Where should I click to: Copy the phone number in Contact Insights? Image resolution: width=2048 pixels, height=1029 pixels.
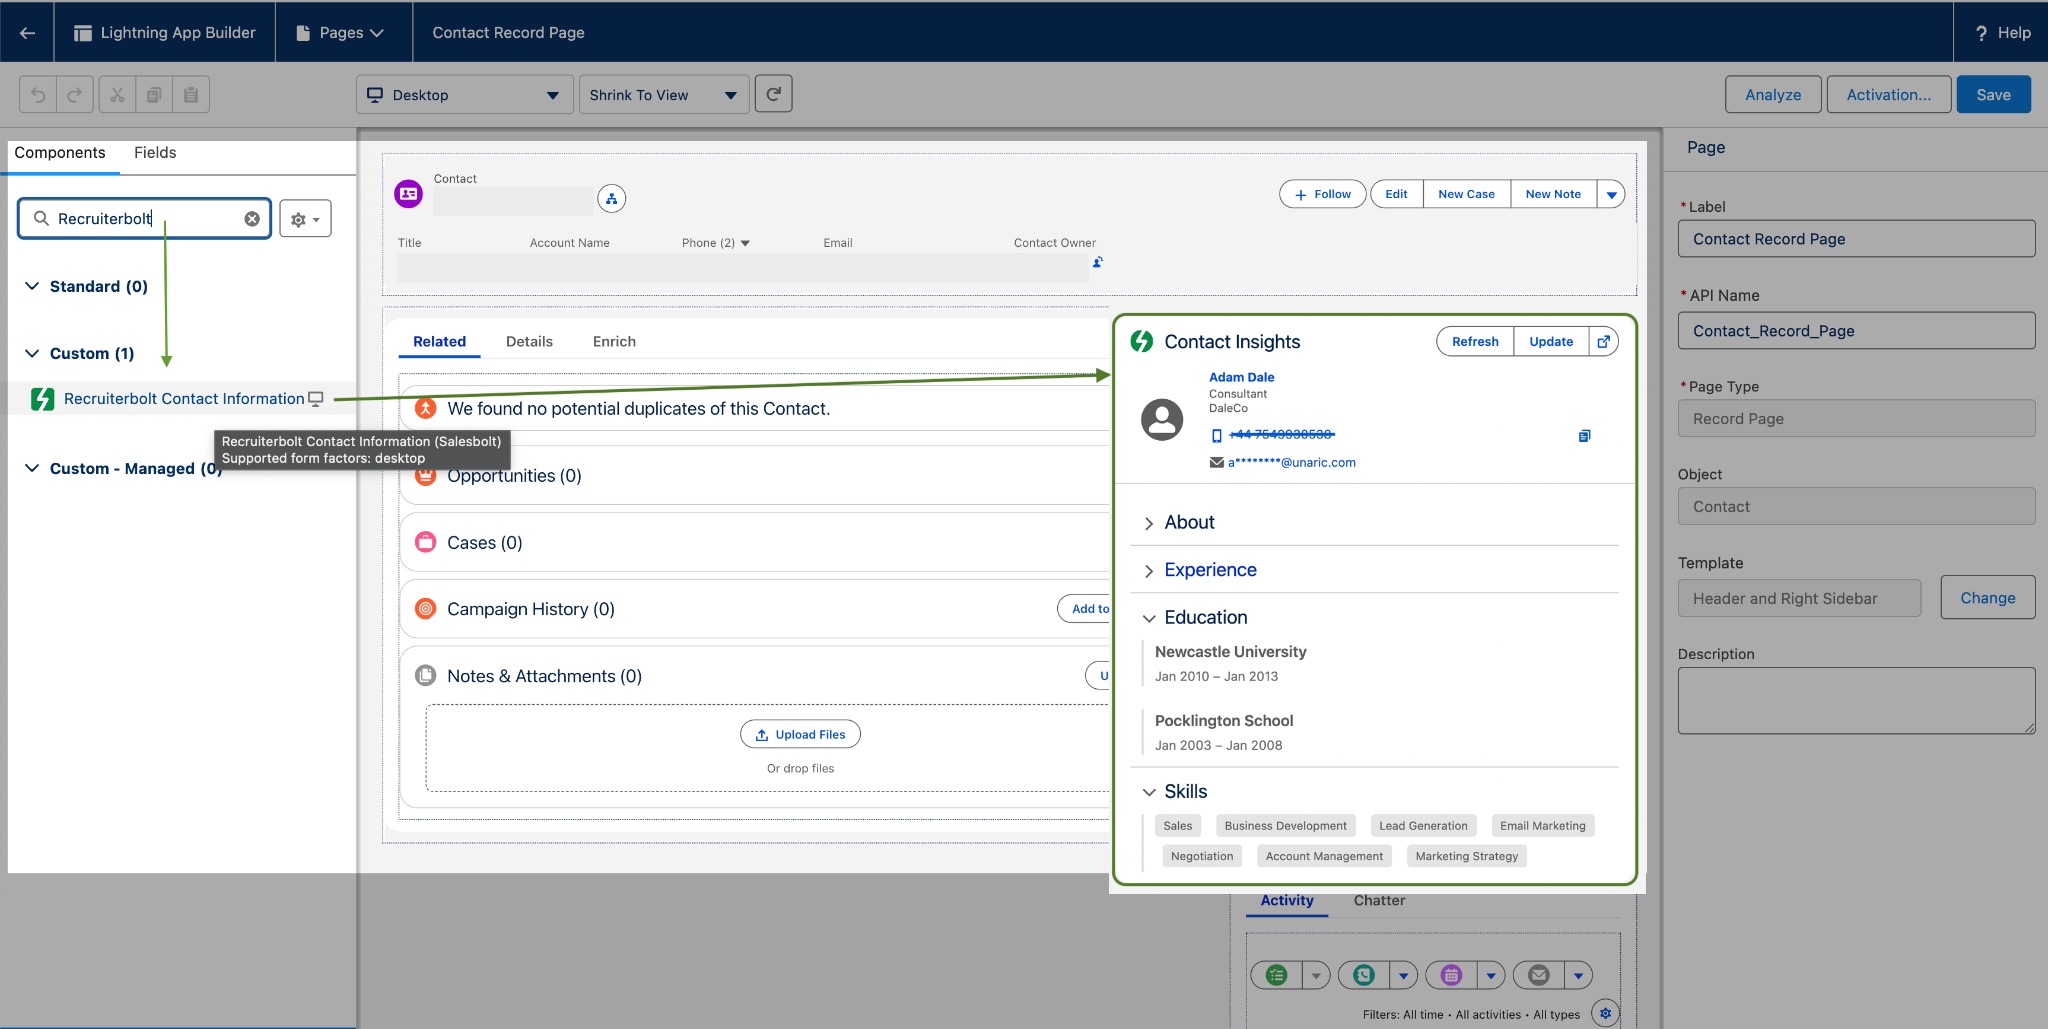(x=1584, y=436)
